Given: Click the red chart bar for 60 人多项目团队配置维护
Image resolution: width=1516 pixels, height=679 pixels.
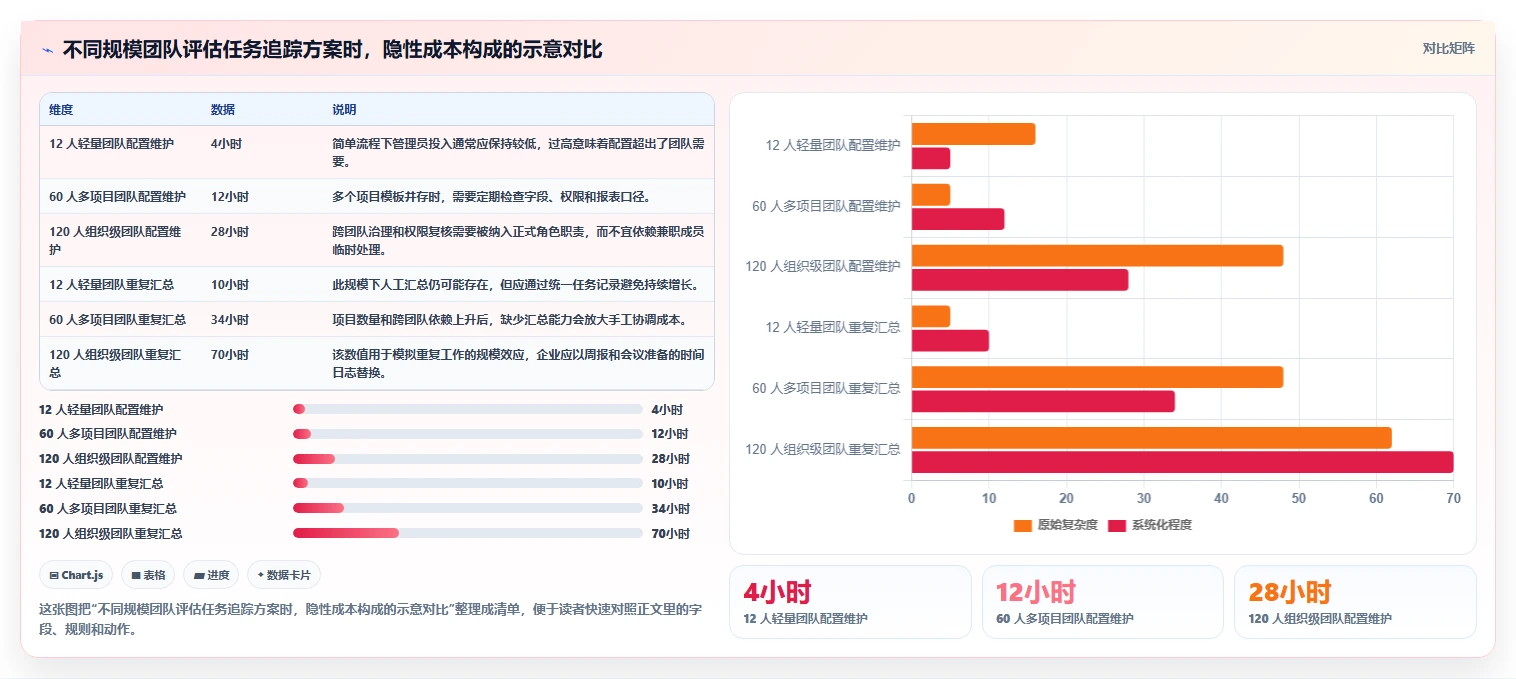Looking at the screenshot, I should pyautogui.click(x=958, y=219).
